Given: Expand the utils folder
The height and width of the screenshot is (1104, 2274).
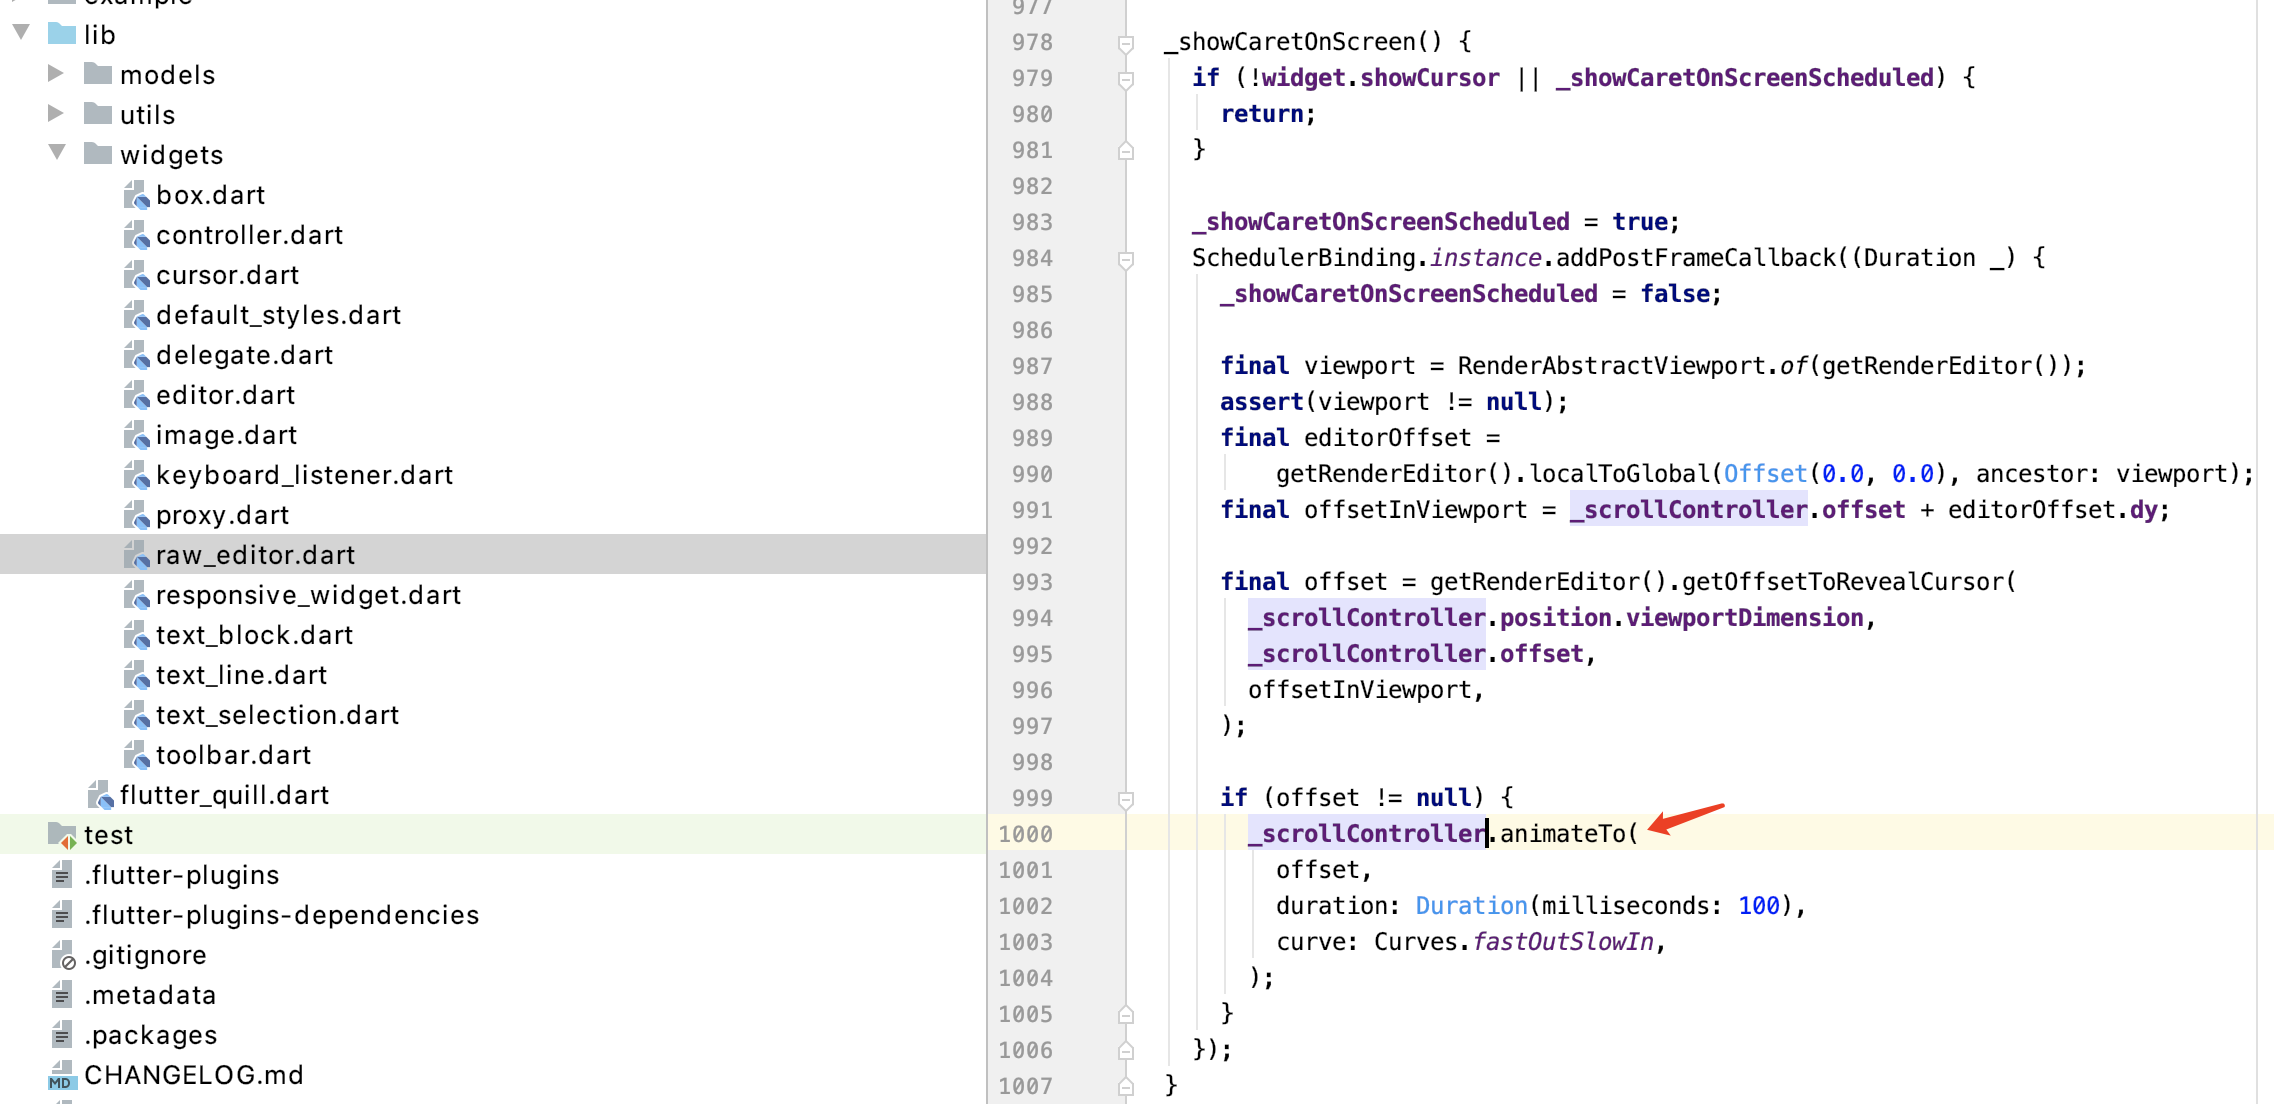Looking at the screenshot, I should coord(55,114).
